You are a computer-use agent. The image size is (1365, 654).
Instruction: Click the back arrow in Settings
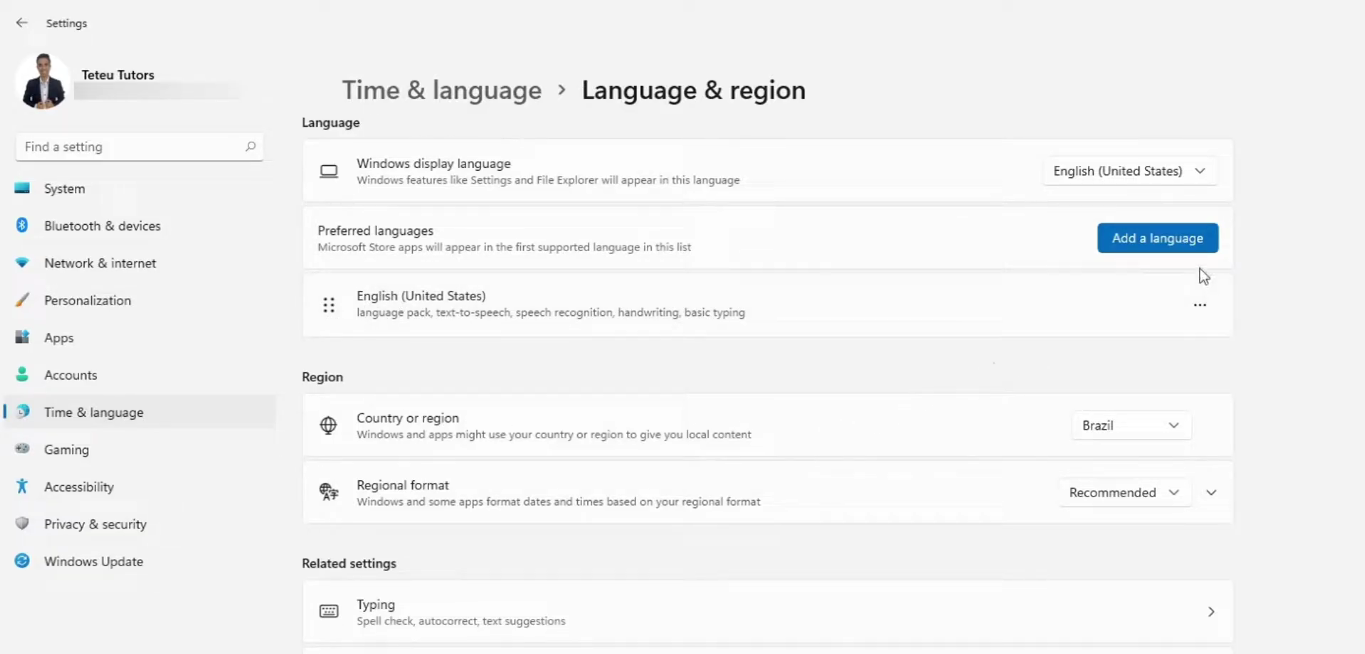pyautogui.click(x=22, y=23)
